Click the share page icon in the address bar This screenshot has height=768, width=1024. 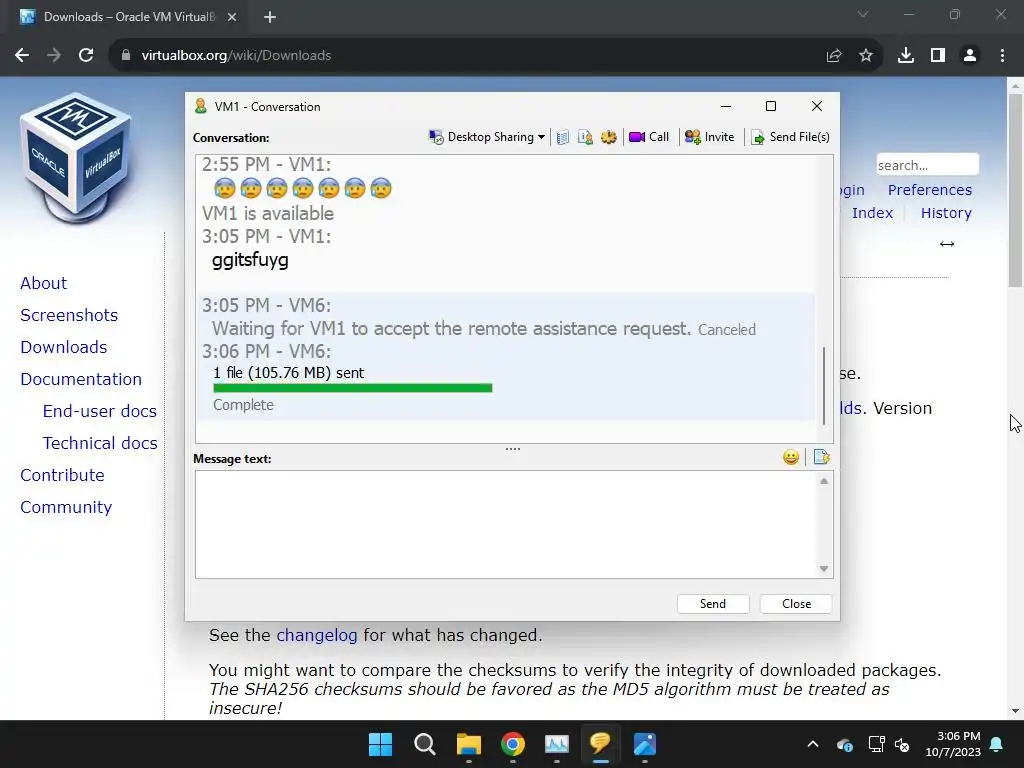point(834,56)
